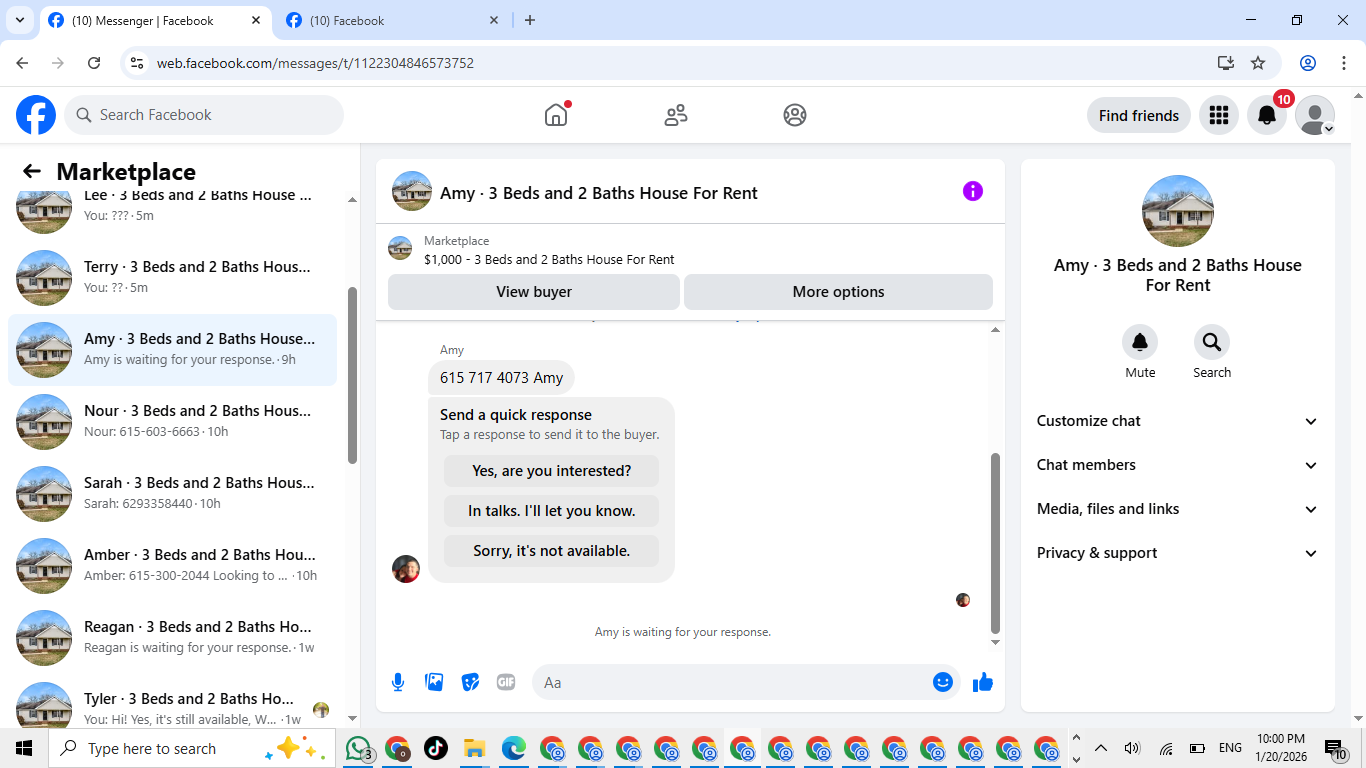Launch WhatsApp from the taskbar

click(358, 748)
